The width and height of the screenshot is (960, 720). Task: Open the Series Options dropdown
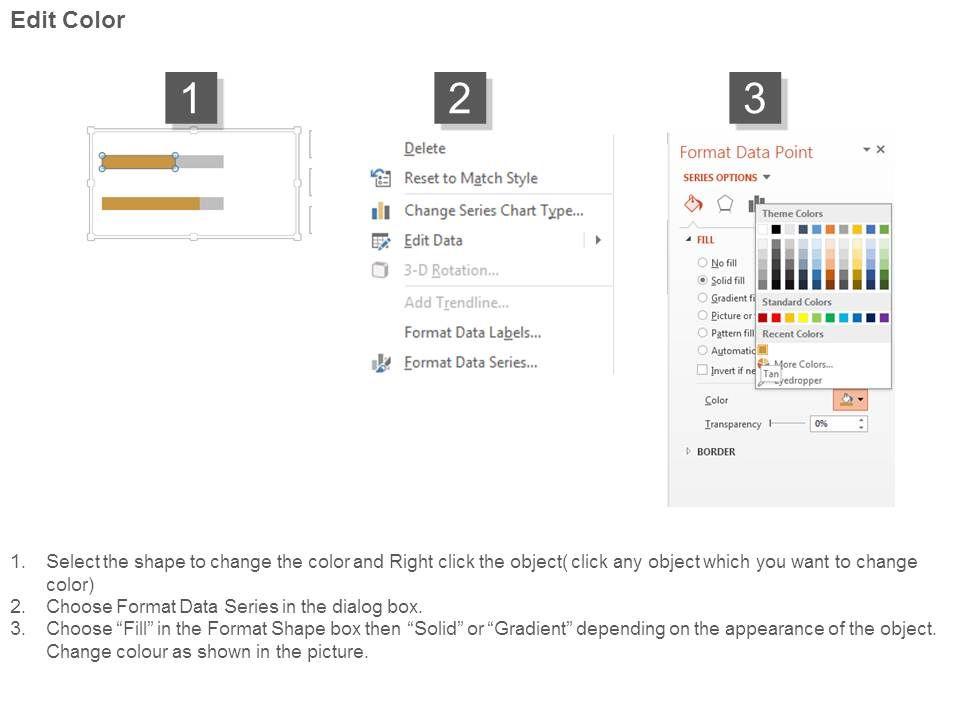pyautogui.click(x=767, y=178)
